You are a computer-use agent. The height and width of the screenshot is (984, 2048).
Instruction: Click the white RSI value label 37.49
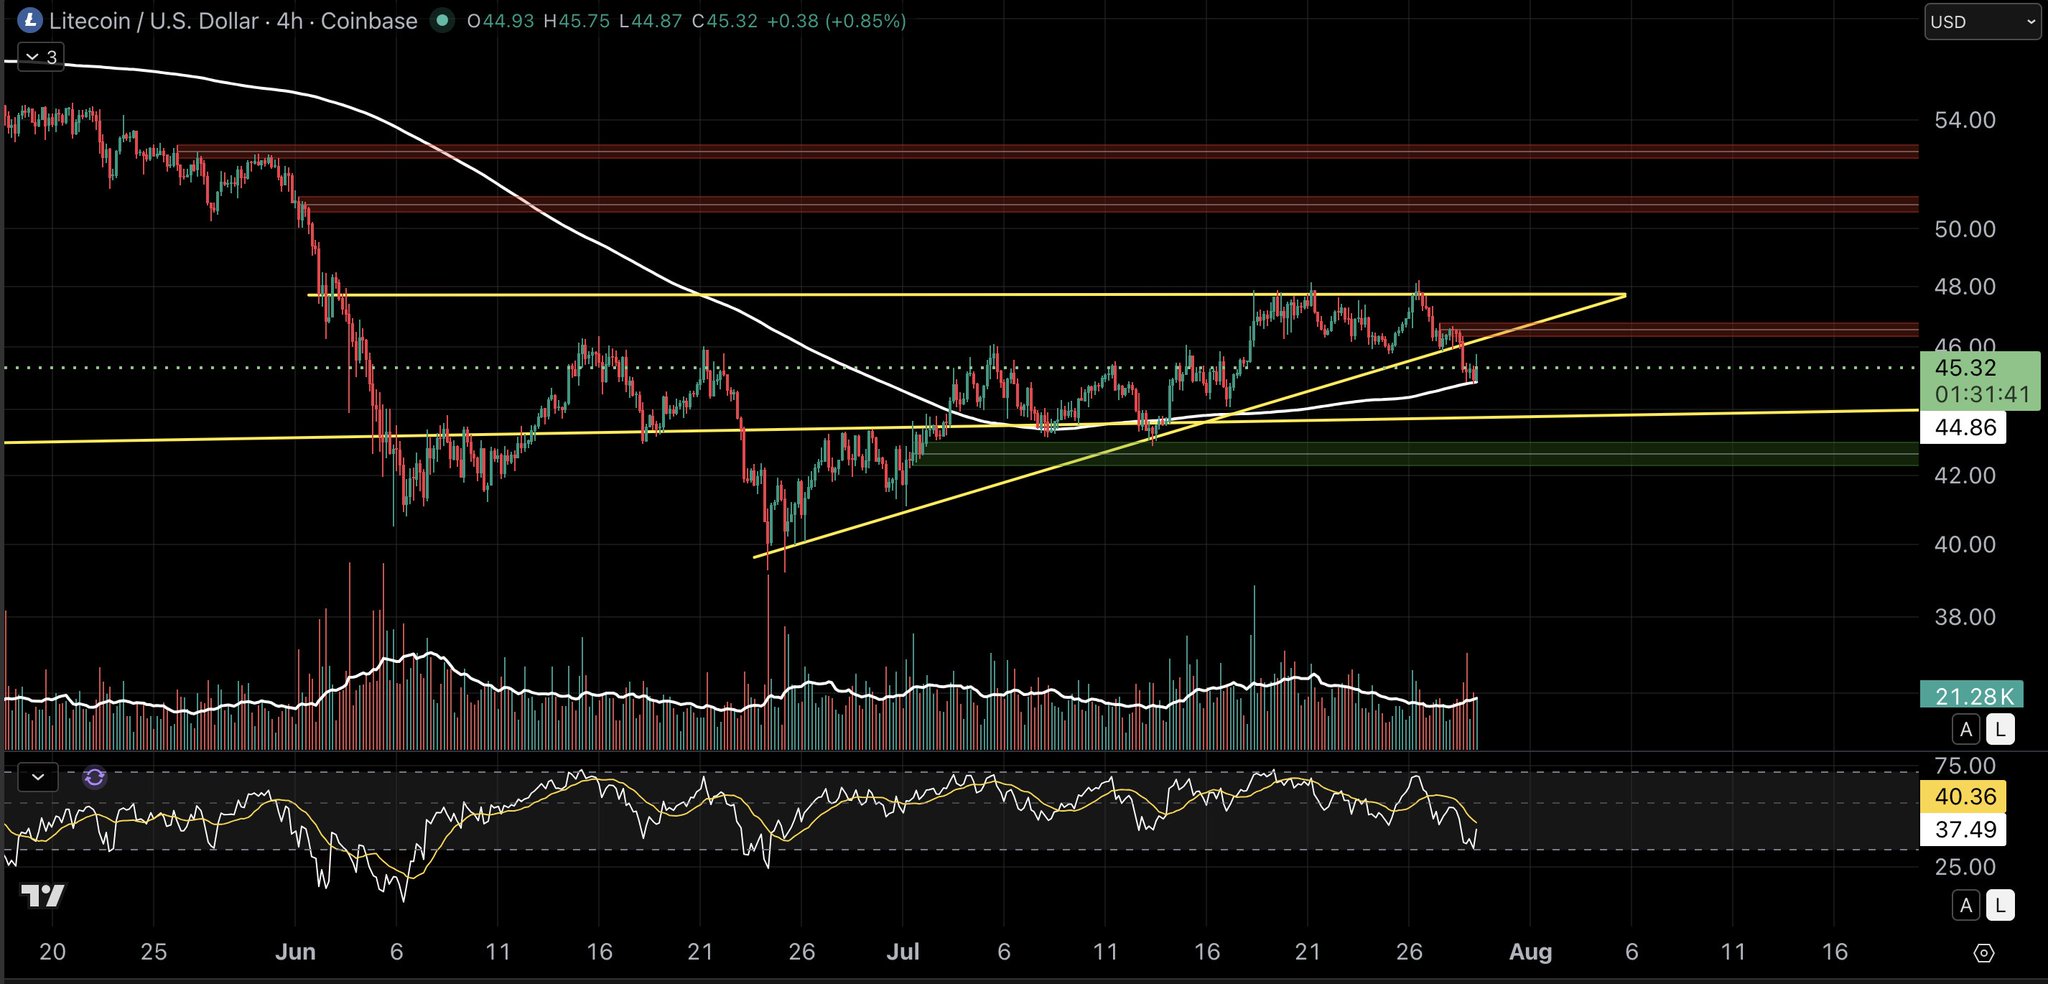click(x=1964, y=829)
